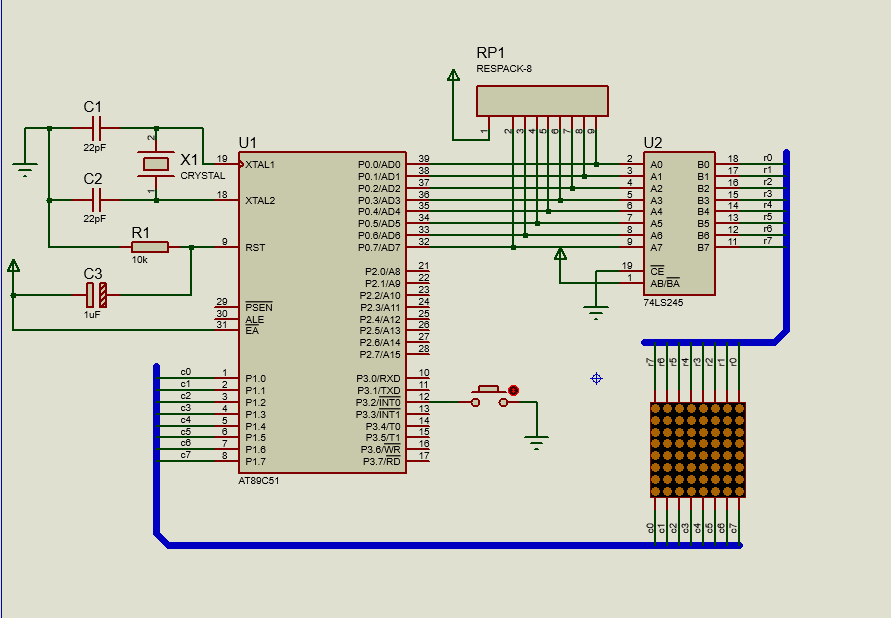Click the EA pin label on U1
Viewport: 891px width, 618px height.
252,331
